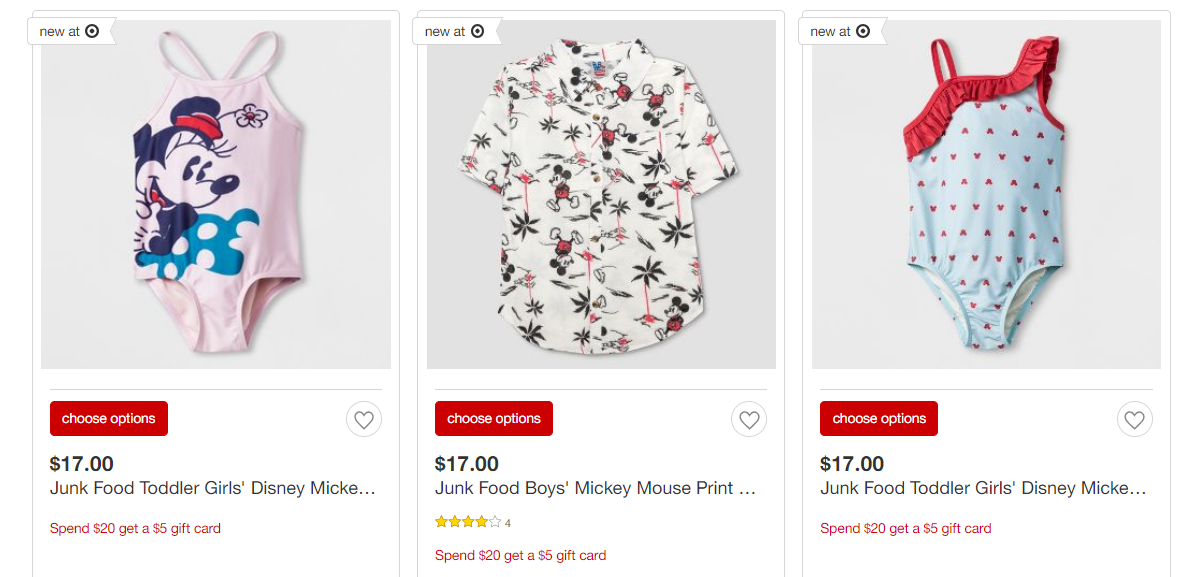1190x577 pixels.
Task: Choose options for Boys' Mickey Mouse shirt
Action: (x=494, y=418)
